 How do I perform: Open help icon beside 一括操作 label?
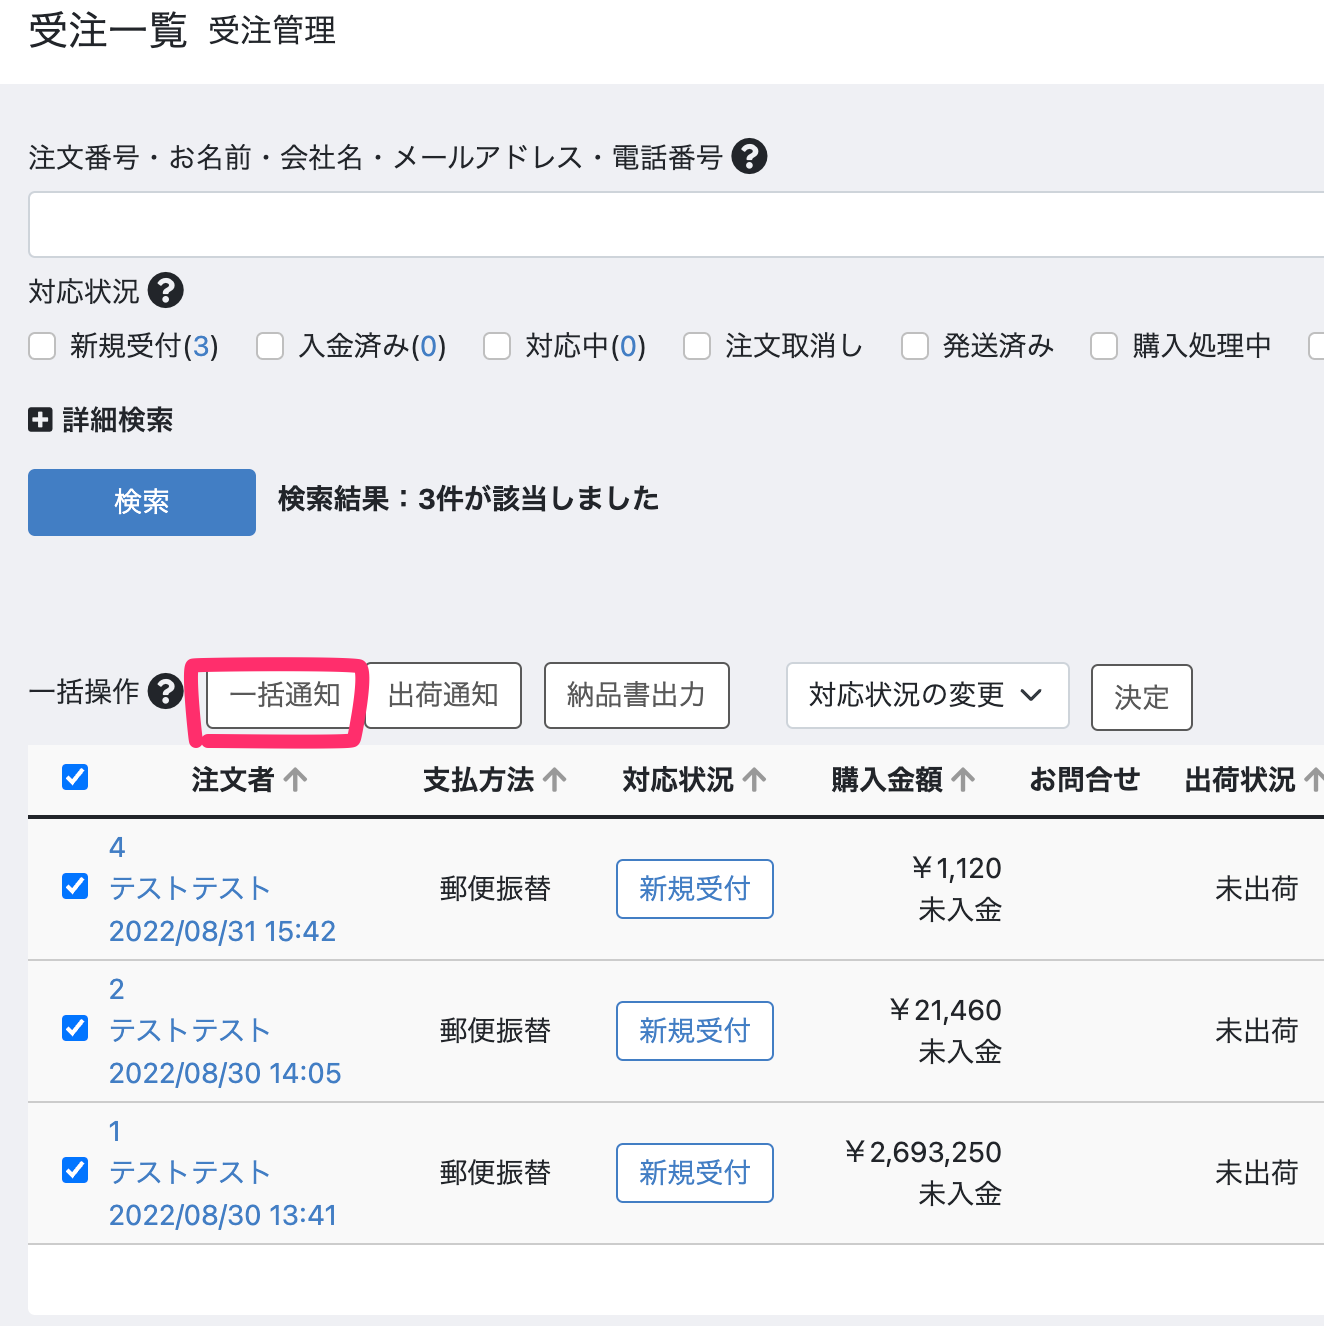tap(165, 691)
